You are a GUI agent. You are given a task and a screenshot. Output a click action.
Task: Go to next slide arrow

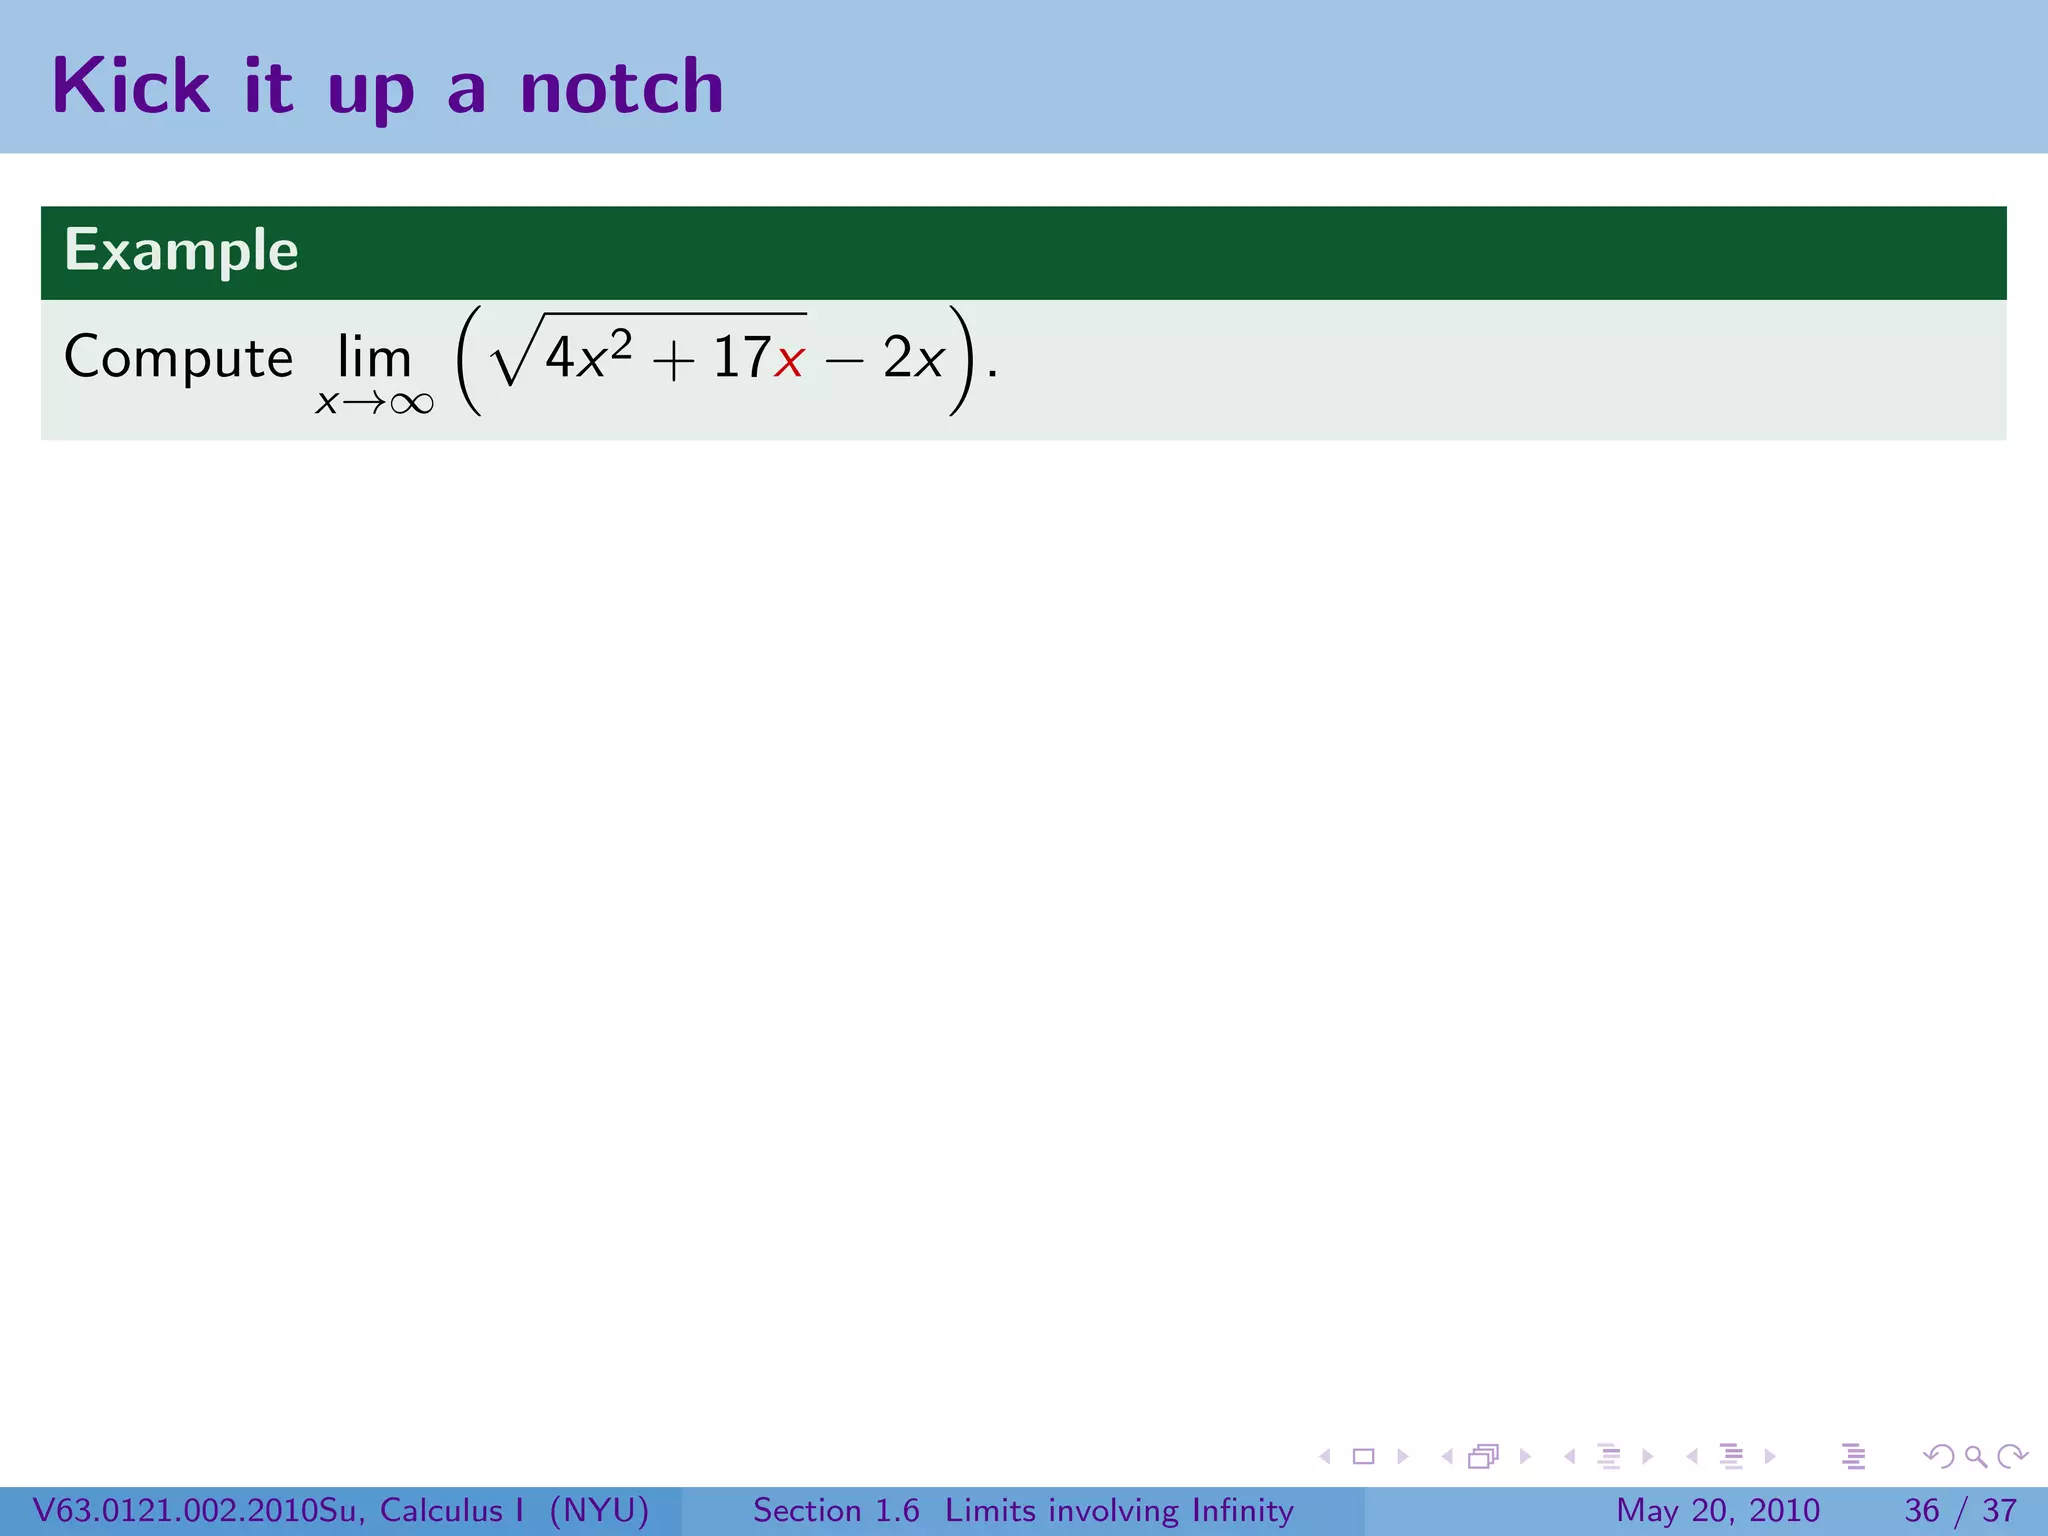1402,1457
